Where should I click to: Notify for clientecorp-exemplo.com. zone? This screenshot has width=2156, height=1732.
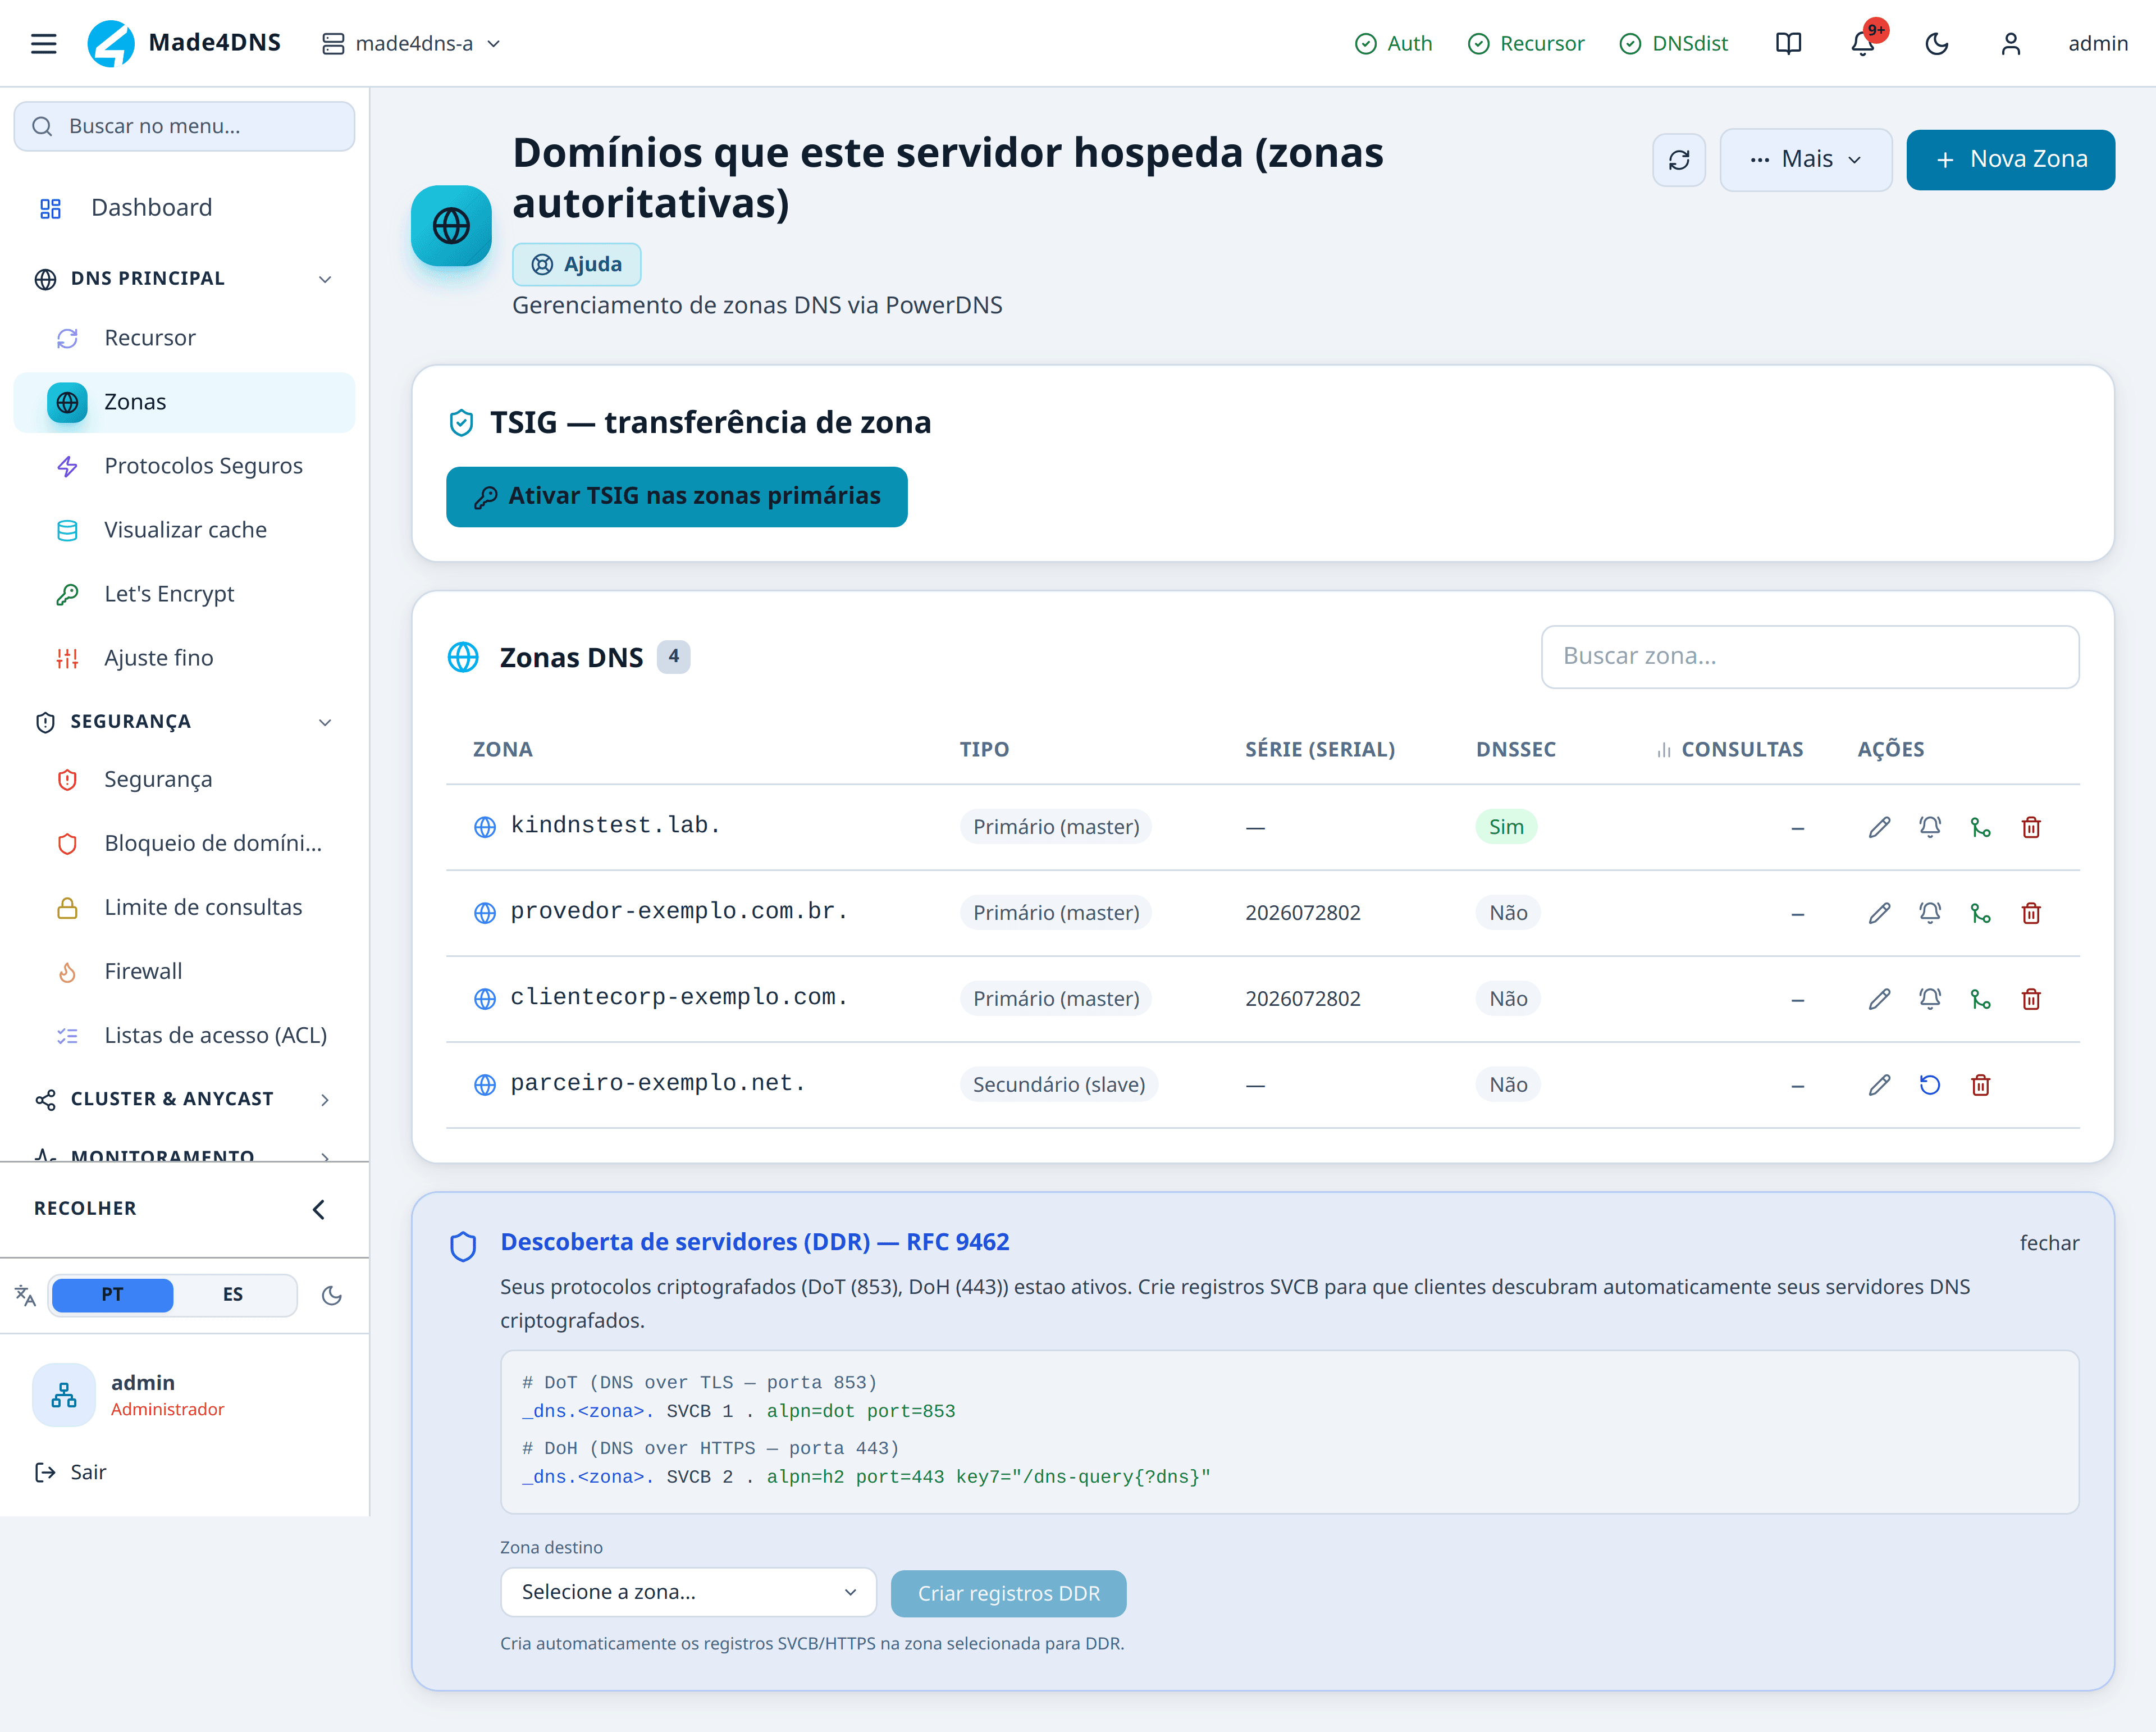click(x=1930, y=999)
